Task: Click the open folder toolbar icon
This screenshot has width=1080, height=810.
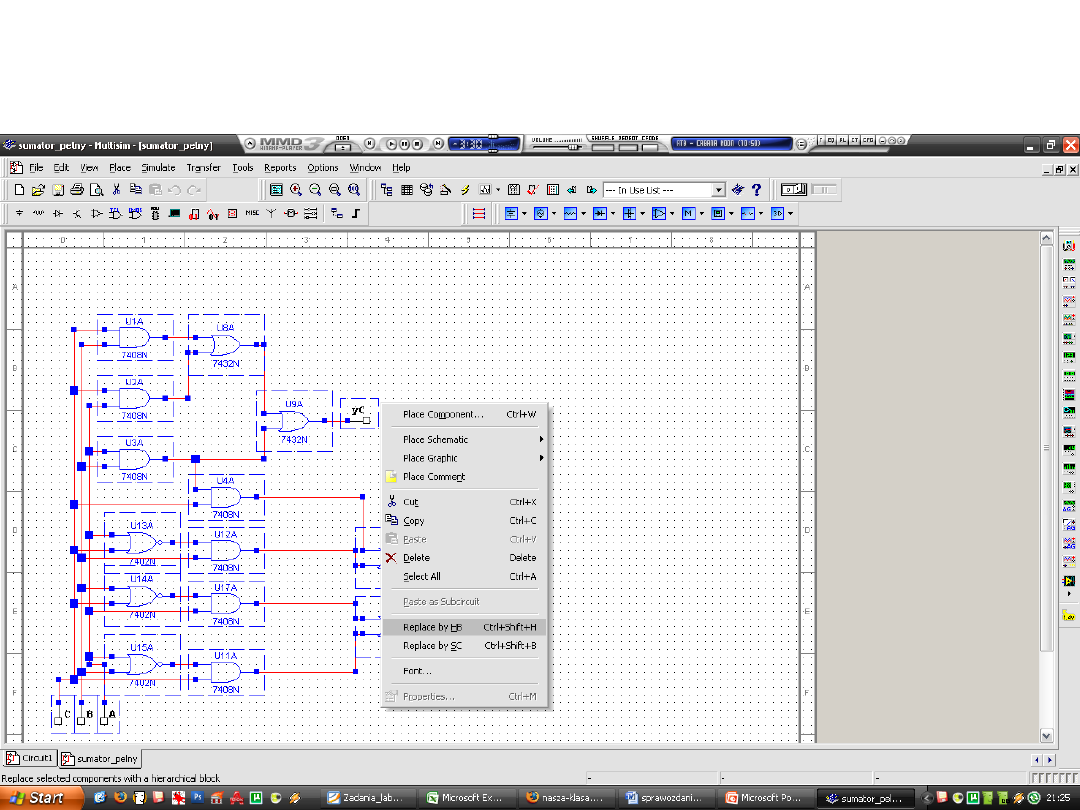Action: [38, 189]
